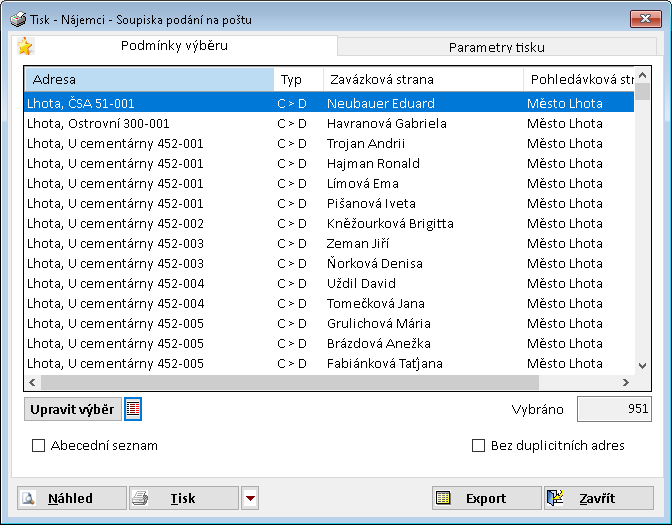
Task: Click the Vybráno count field
Action: click(614, 409)
